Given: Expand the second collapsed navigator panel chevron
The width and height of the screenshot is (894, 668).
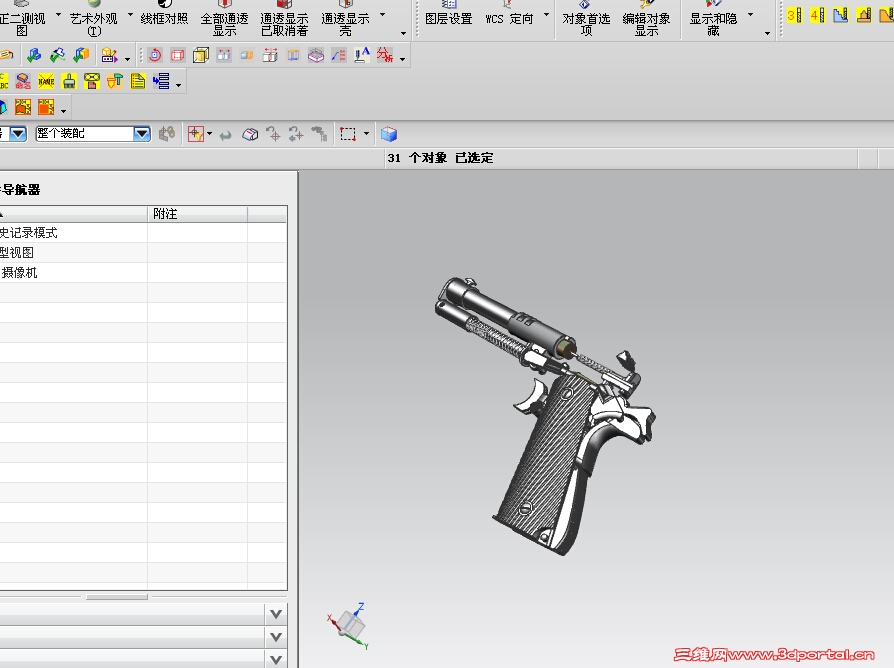Looking at the screenshot, I should click(276, 637).
